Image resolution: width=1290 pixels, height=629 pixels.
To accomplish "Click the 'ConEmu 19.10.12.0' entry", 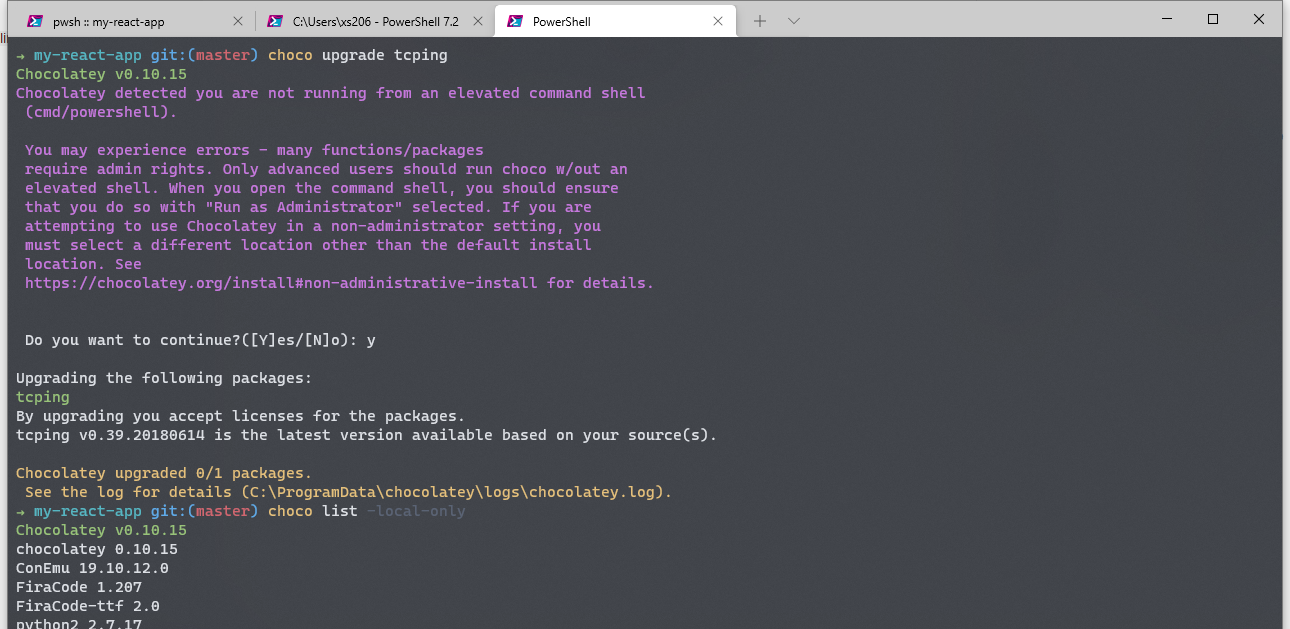I will coord(92,568).
